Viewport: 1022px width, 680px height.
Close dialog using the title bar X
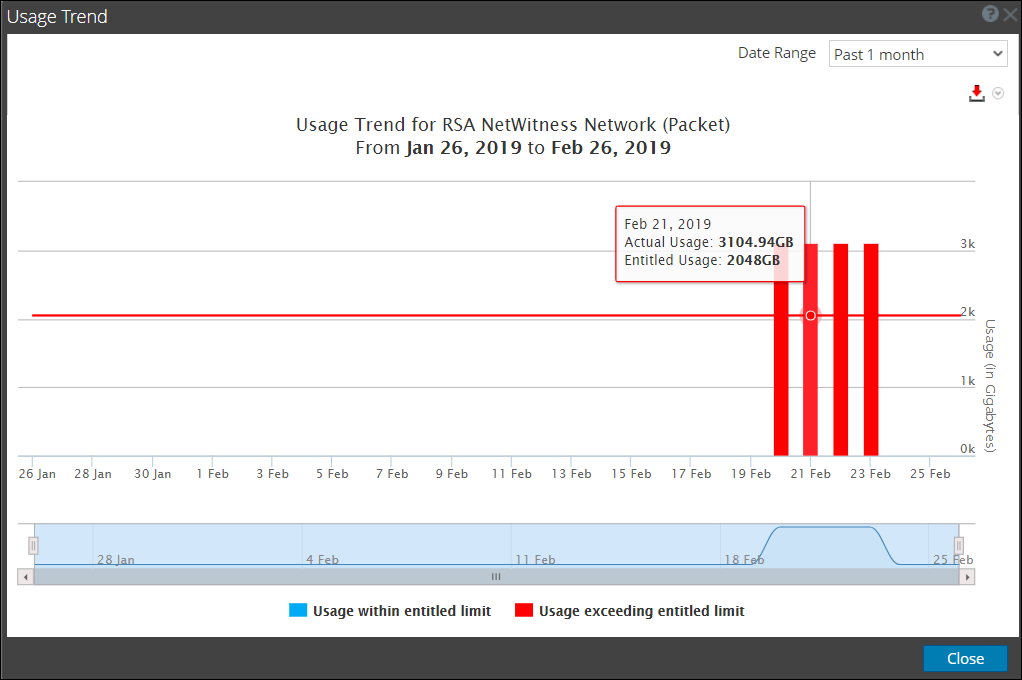coord(1009,14)
